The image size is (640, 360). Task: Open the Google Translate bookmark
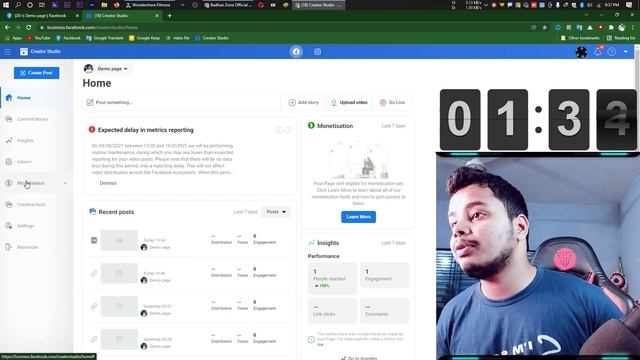[104, 38]
